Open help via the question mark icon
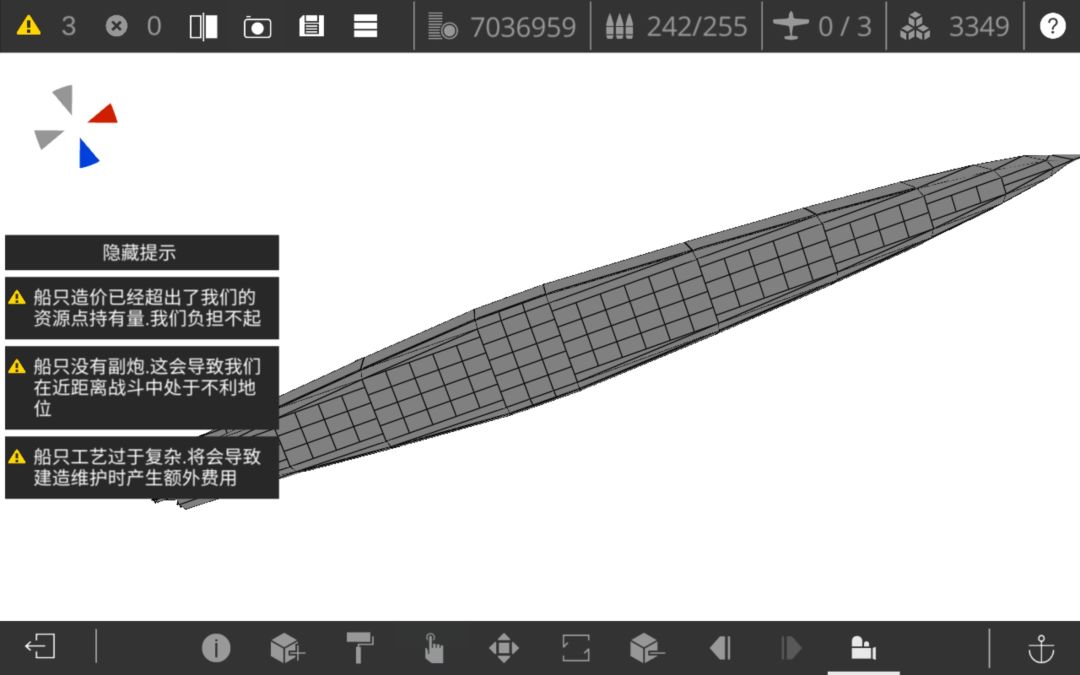This screenshot has width=1080, height=675. point(1052,26)
